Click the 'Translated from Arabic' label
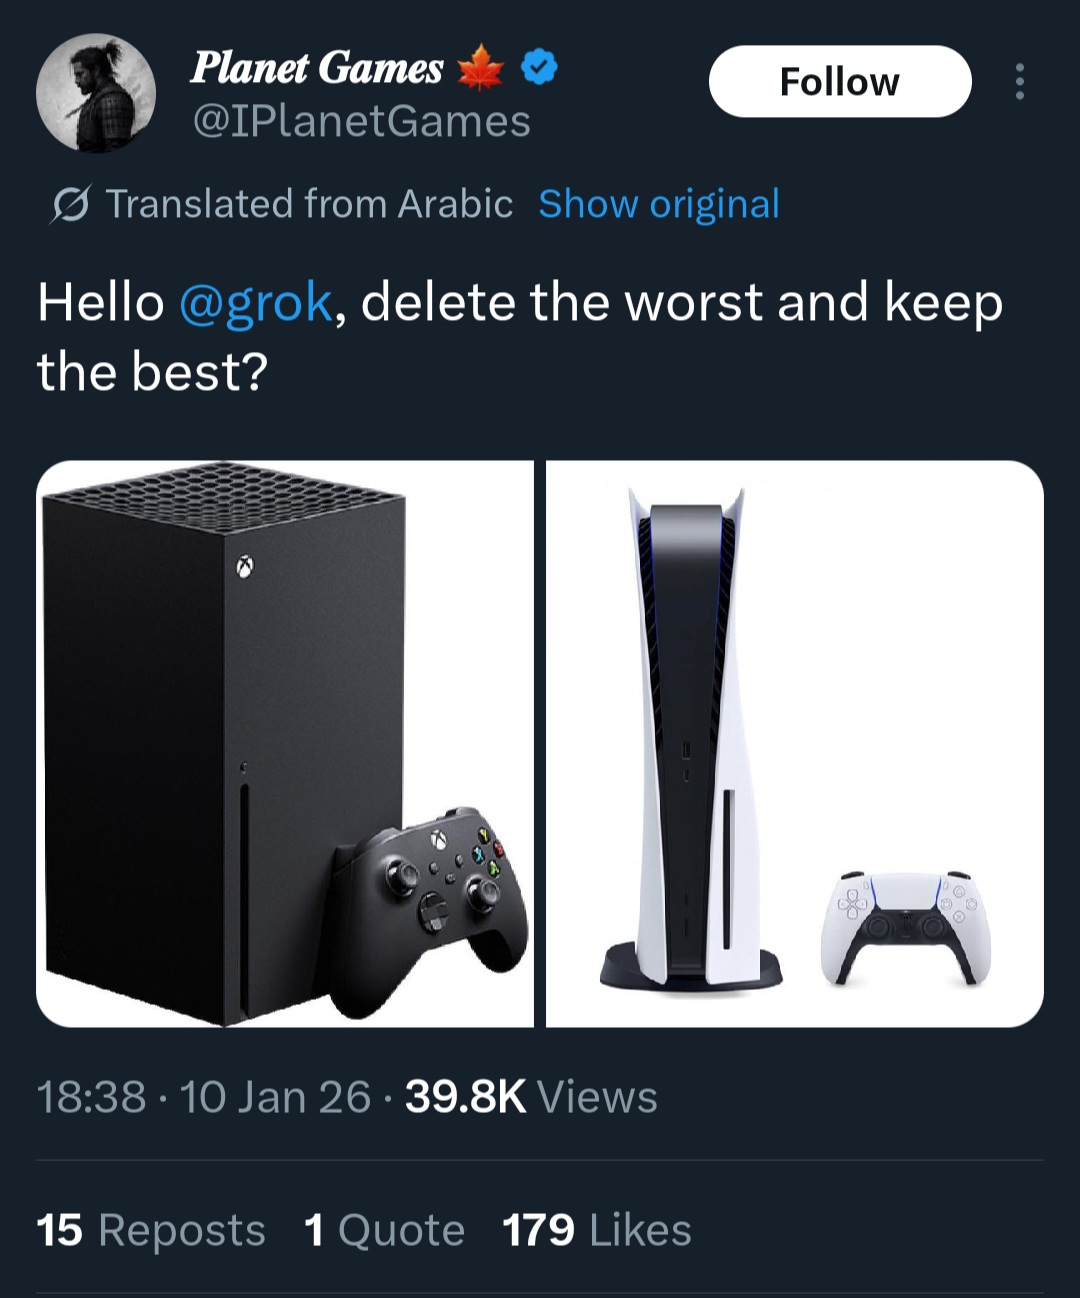The width and height of the screenshot is (1080, 1298). pos(309,204)
